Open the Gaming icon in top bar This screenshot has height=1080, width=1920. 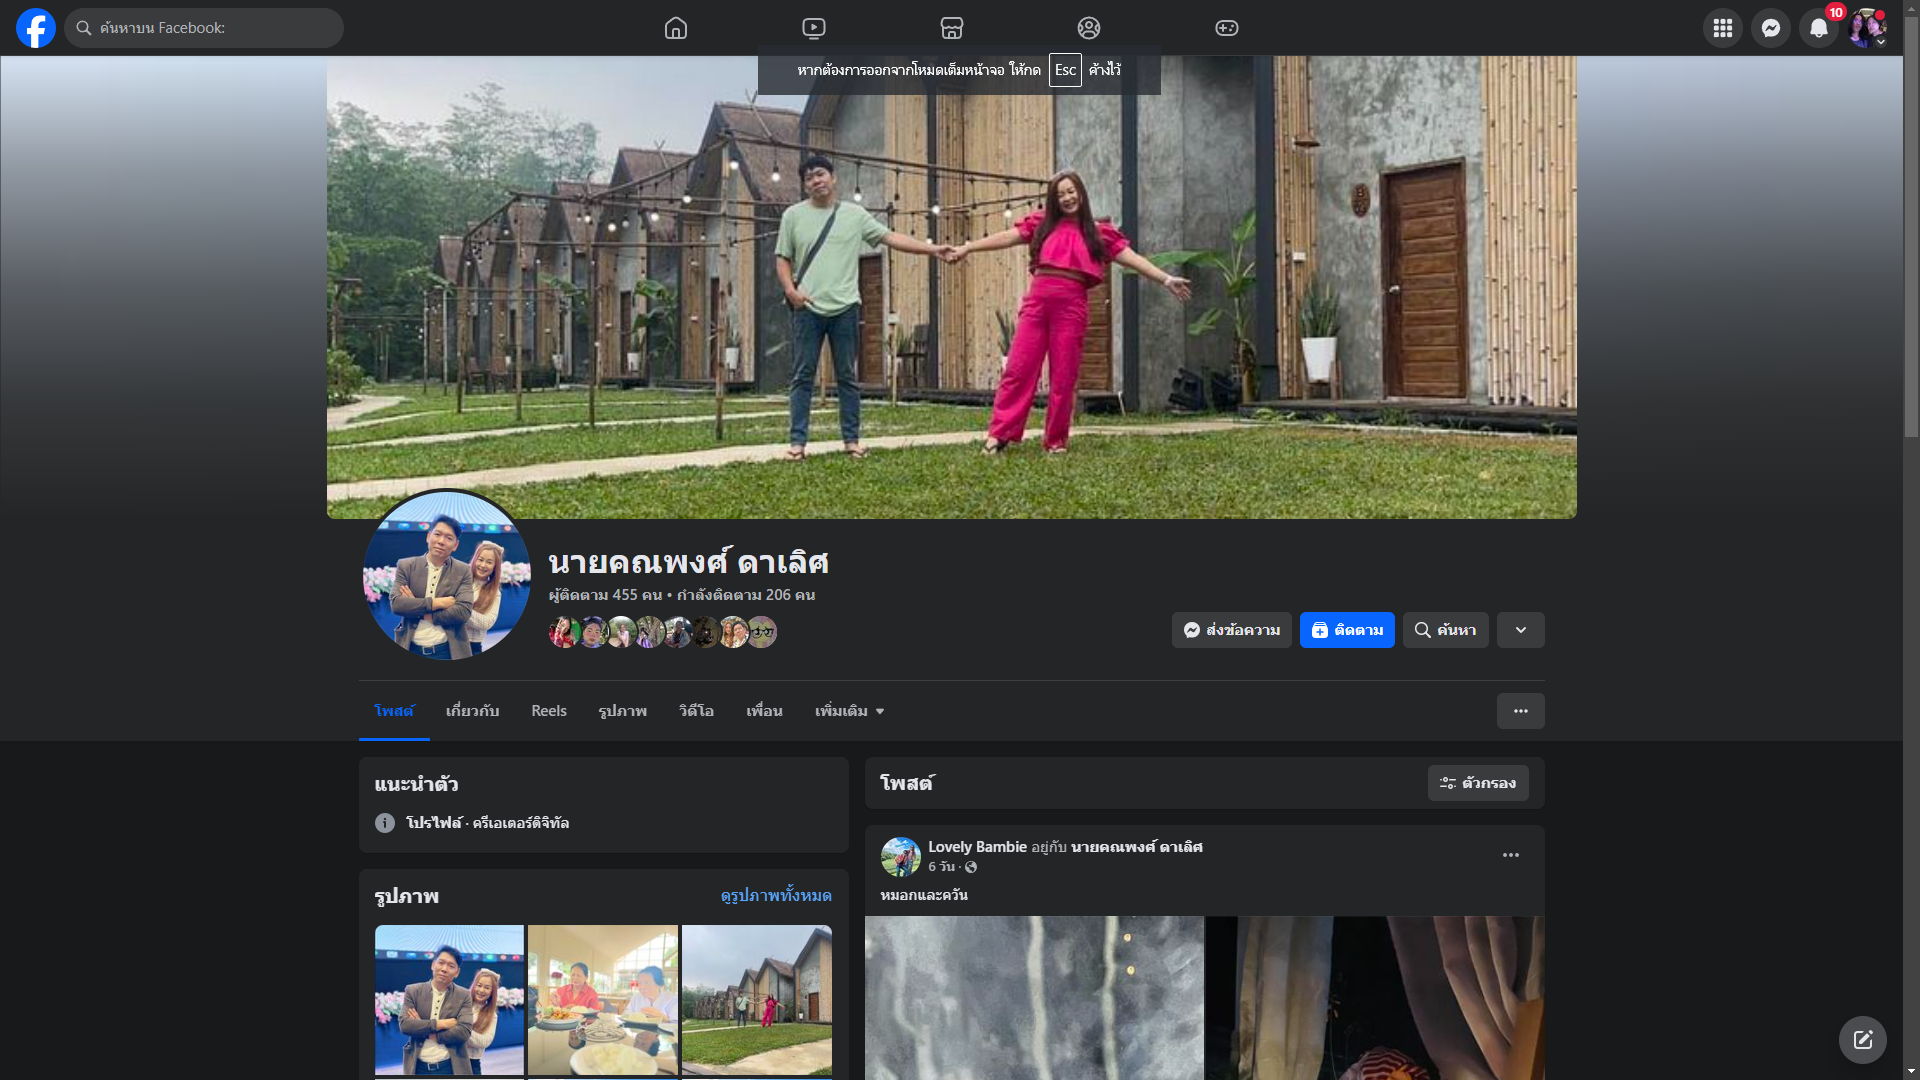[x=1227, y=28]
